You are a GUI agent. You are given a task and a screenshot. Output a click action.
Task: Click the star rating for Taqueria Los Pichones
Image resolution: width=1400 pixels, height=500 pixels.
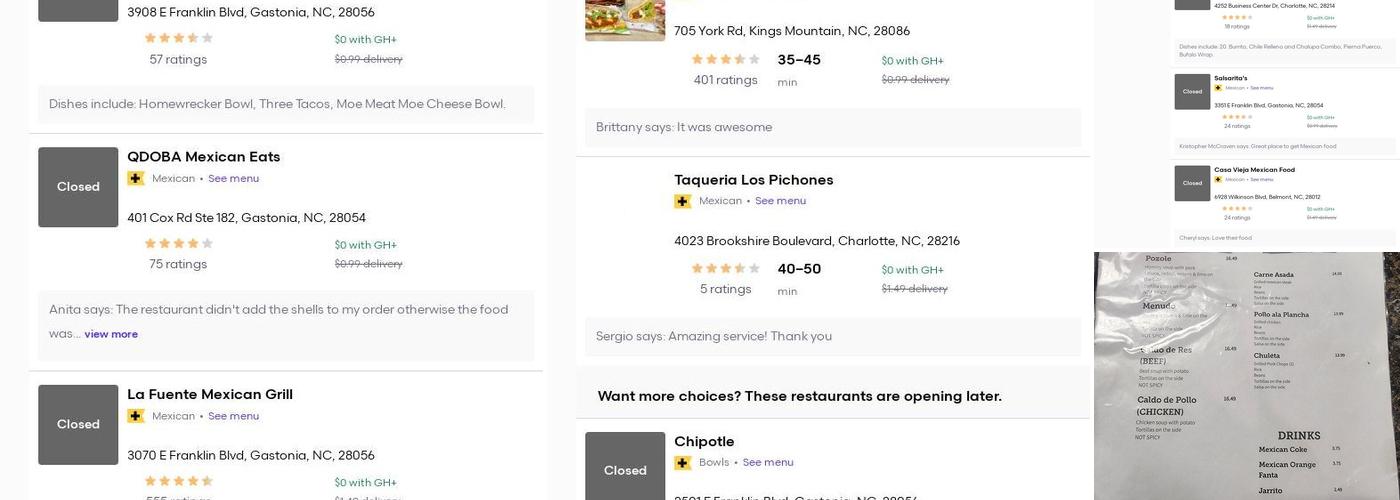click(x=726, y=269)
